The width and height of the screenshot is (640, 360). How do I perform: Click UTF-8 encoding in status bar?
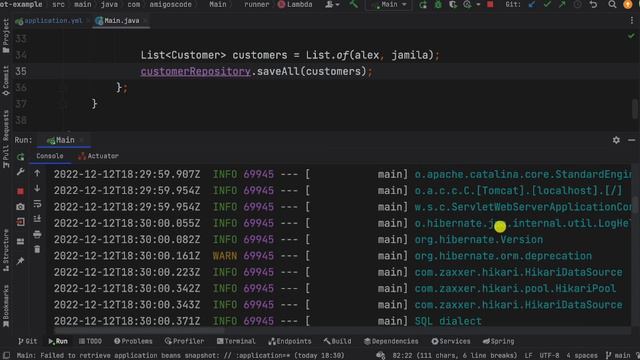[x=549, y=356]
